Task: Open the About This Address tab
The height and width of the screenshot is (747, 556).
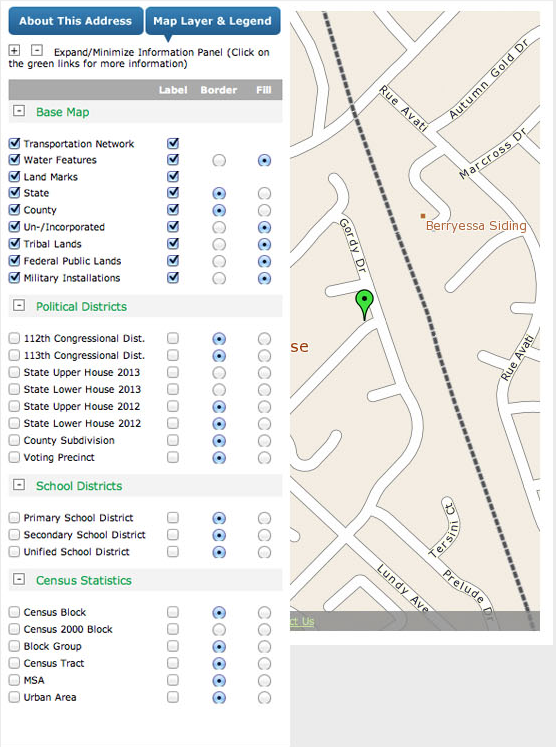Action: tap(76, 21)
